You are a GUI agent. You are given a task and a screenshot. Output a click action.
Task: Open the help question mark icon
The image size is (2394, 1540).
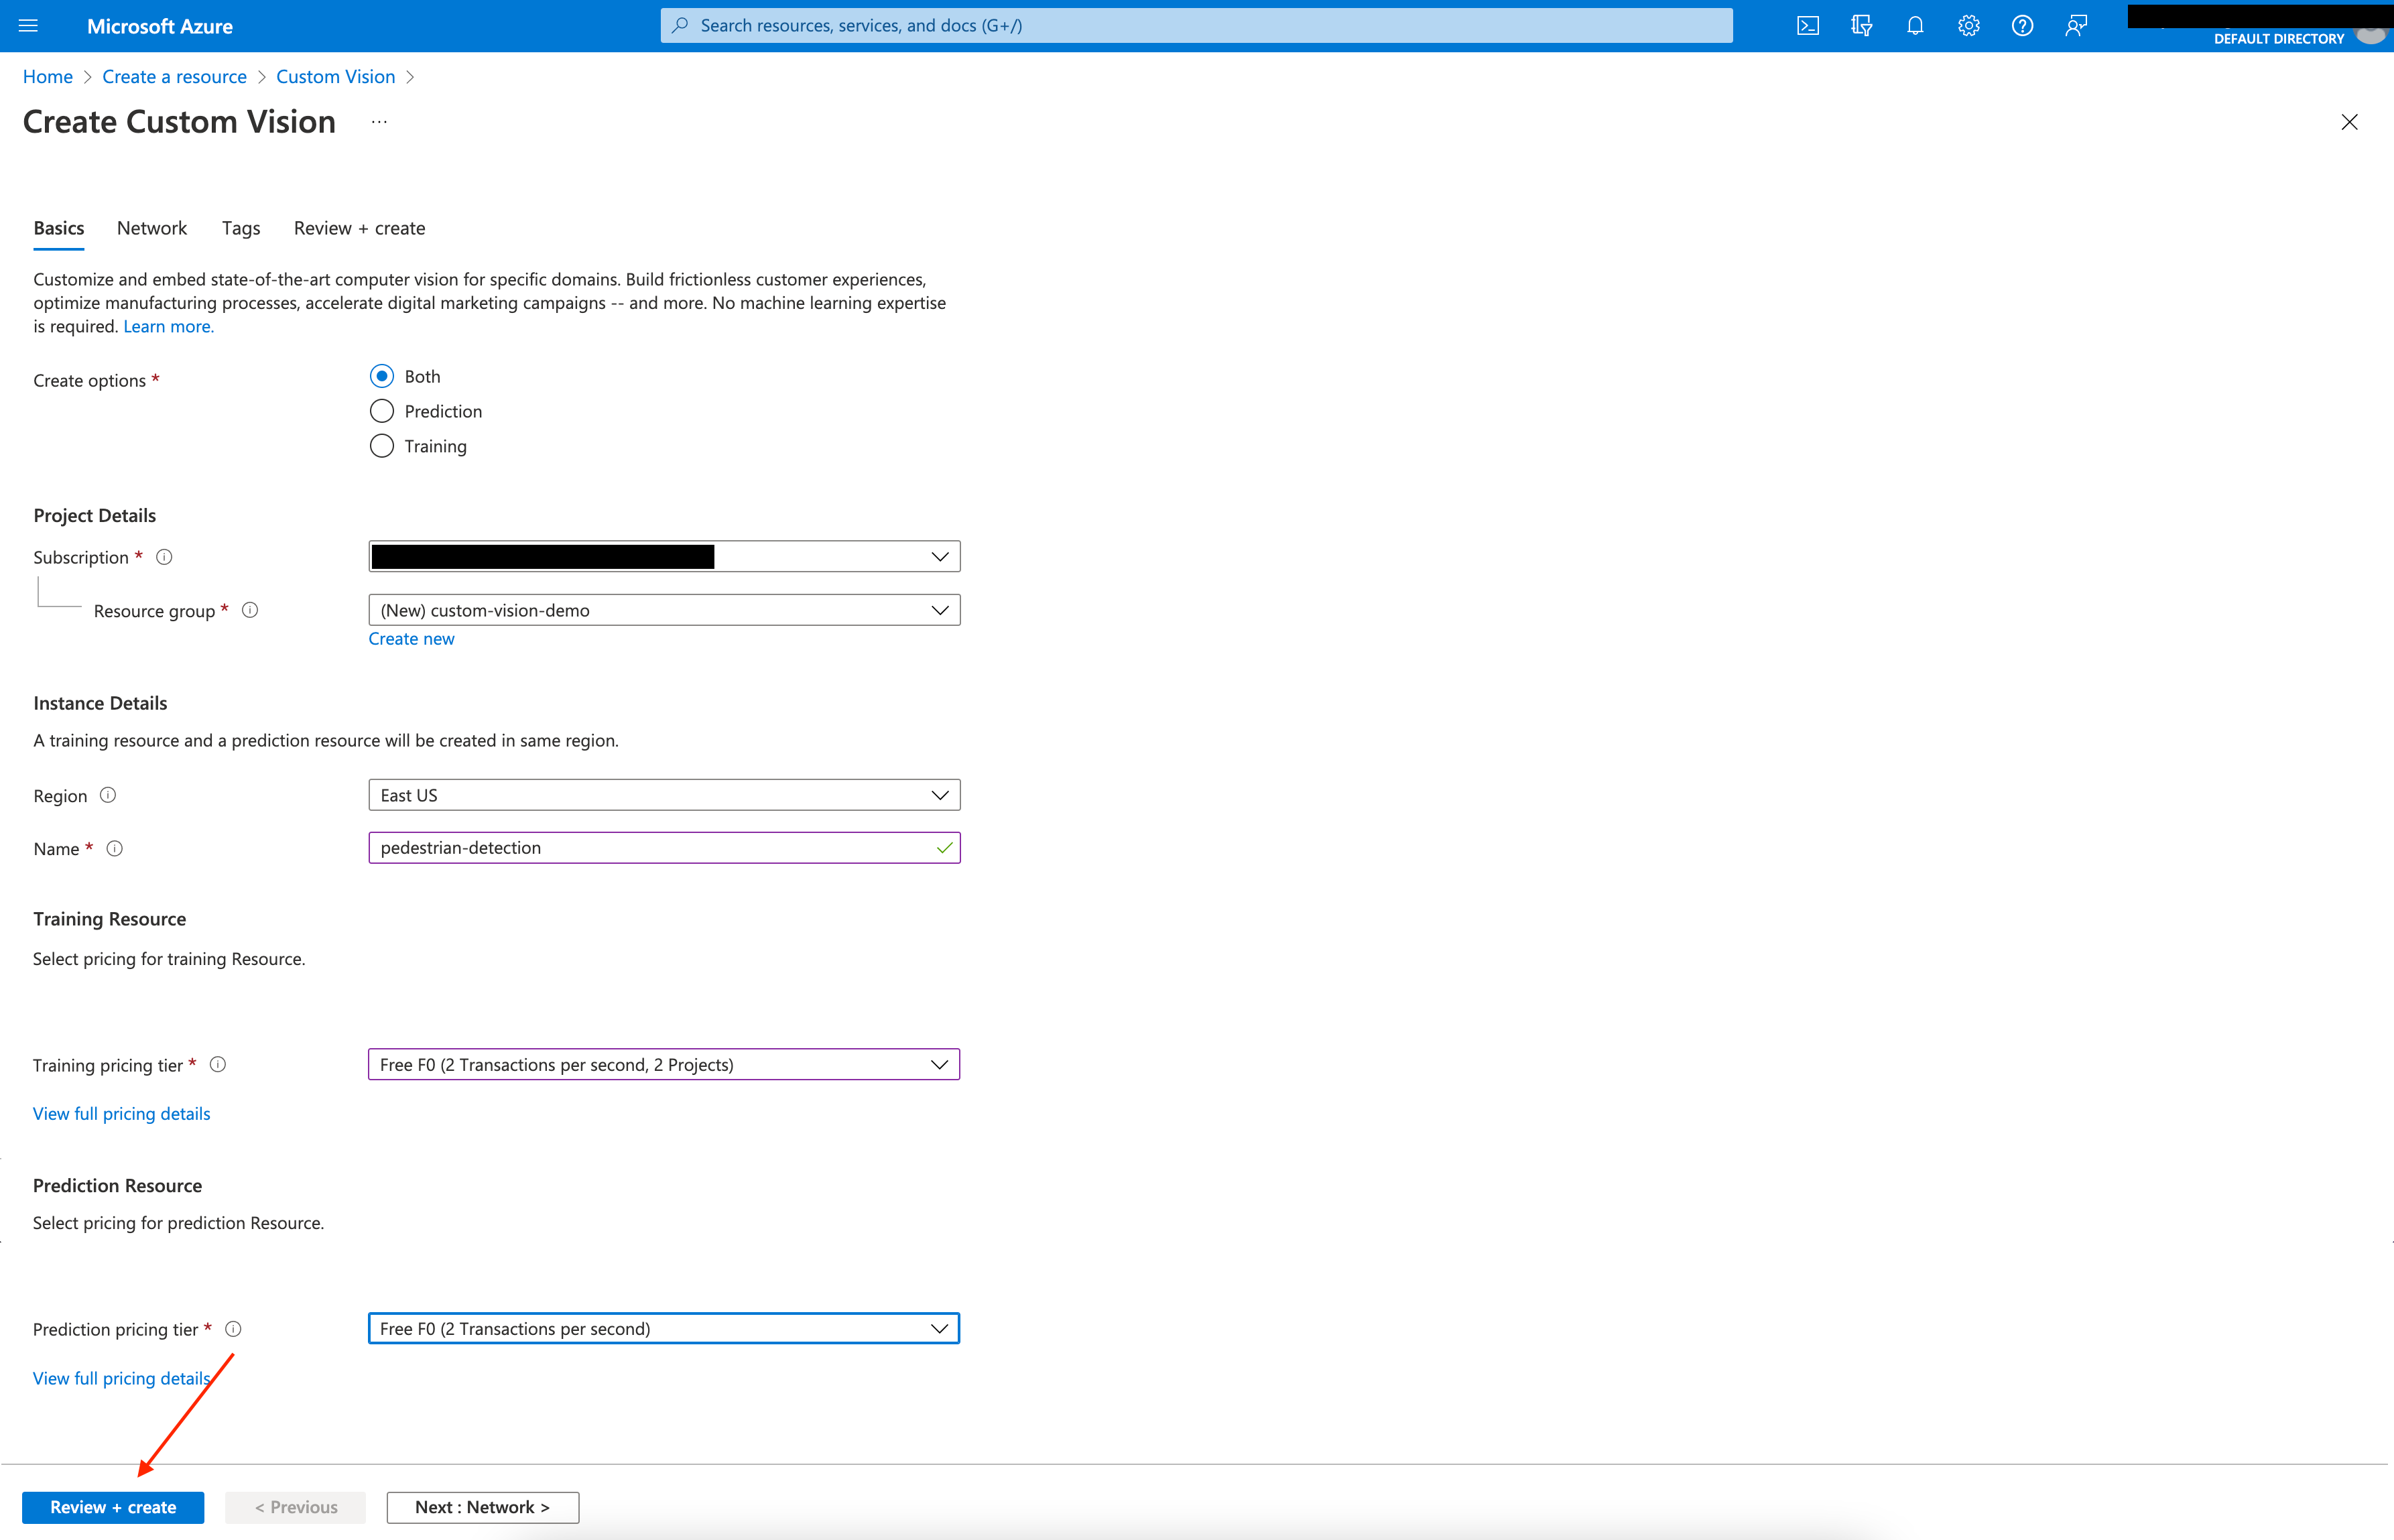[x=2022, y=26]
